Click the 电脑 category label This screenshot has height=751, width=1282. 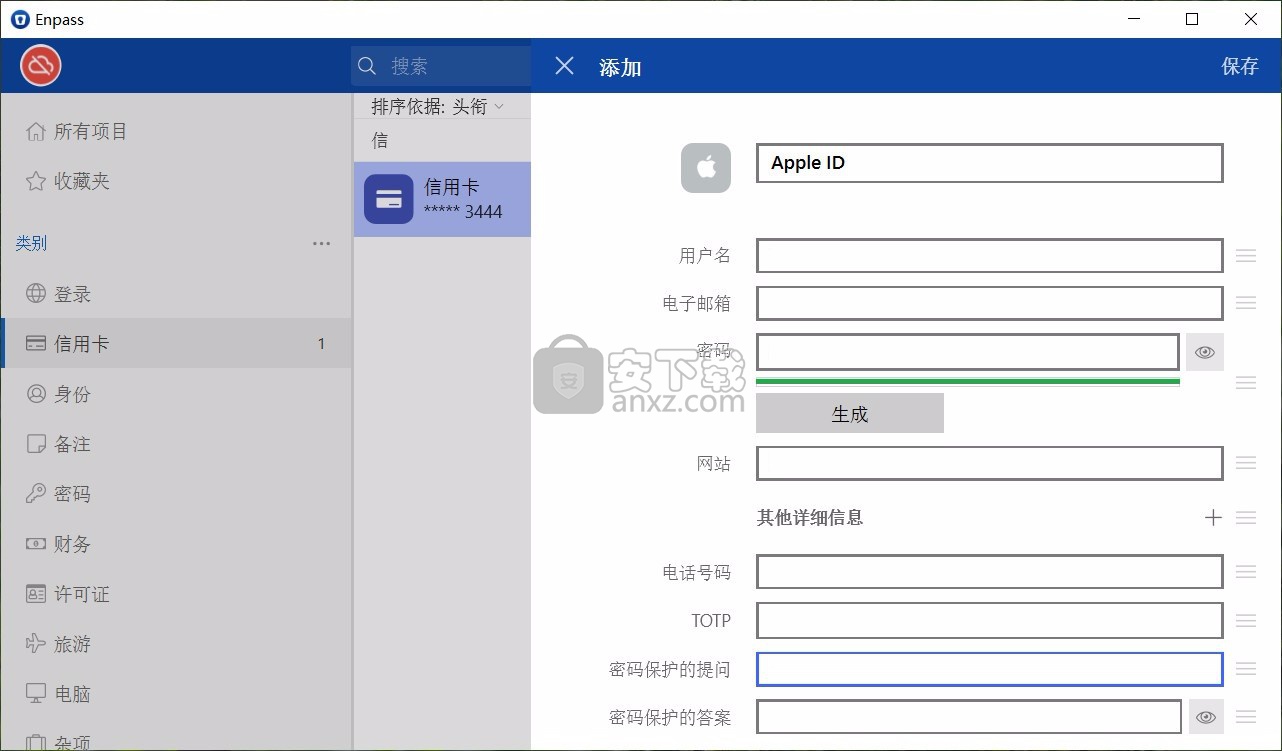[x=72, y=694]
